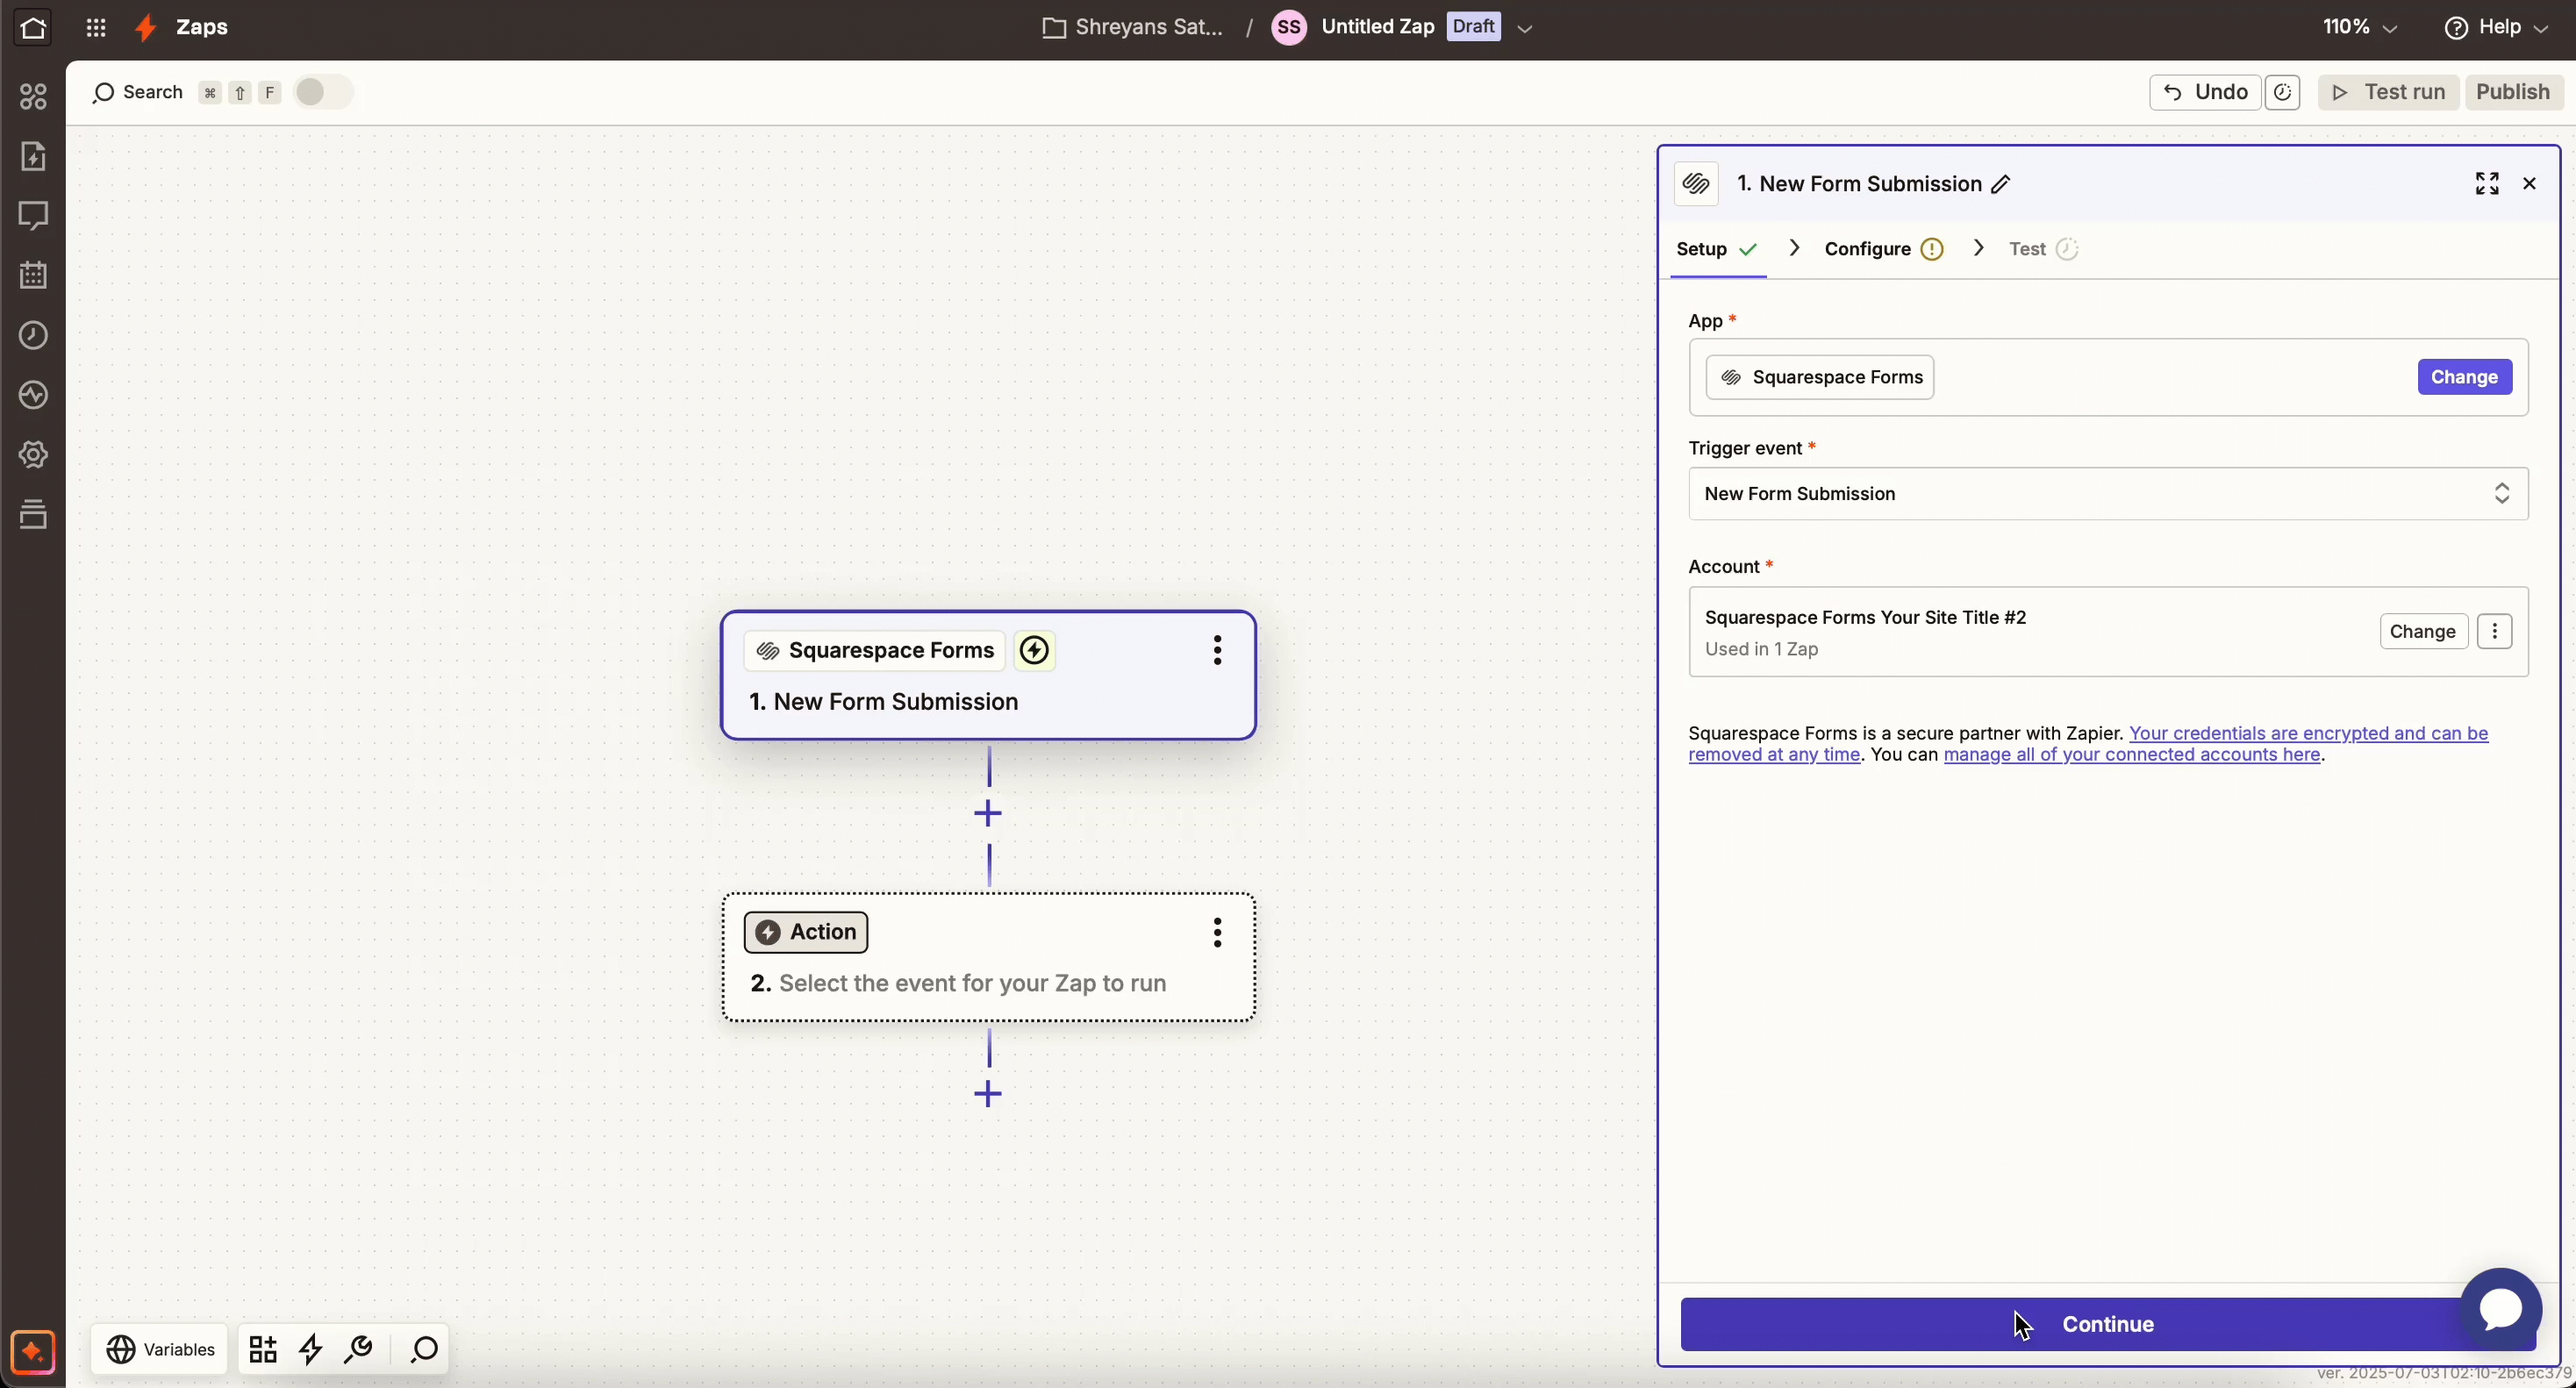
Task: Select the Action step card
Action: (988, 958)
